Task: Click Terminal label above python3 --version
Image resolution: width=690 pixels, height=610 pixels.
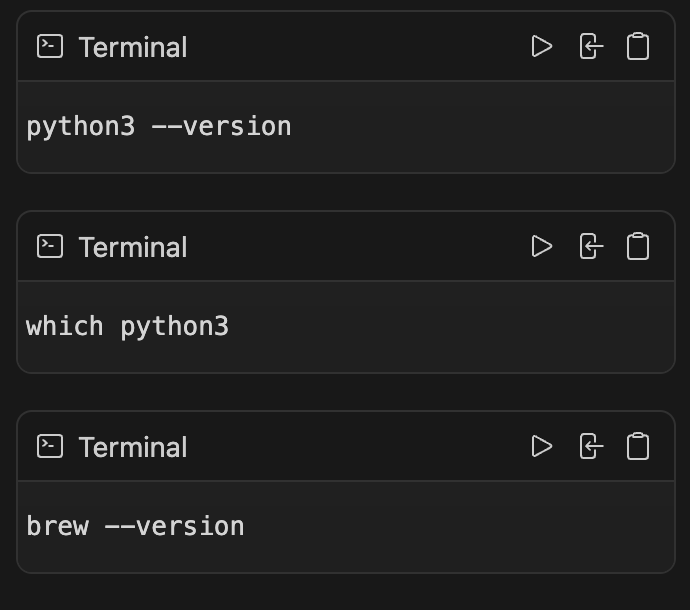Action: point(133,47)
